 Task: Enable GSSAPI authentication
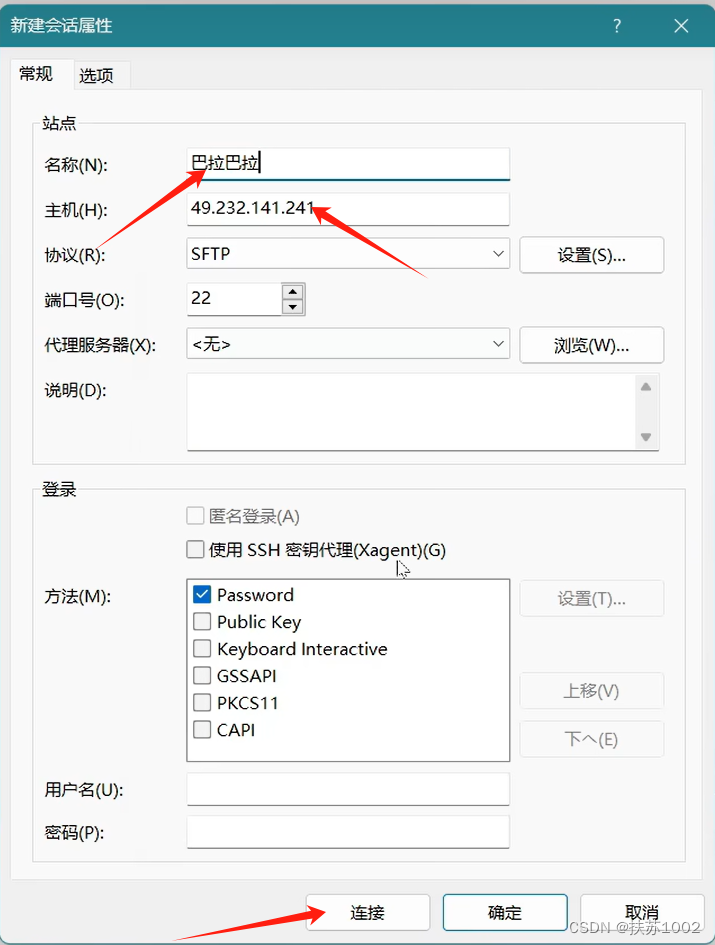point(201,675)
